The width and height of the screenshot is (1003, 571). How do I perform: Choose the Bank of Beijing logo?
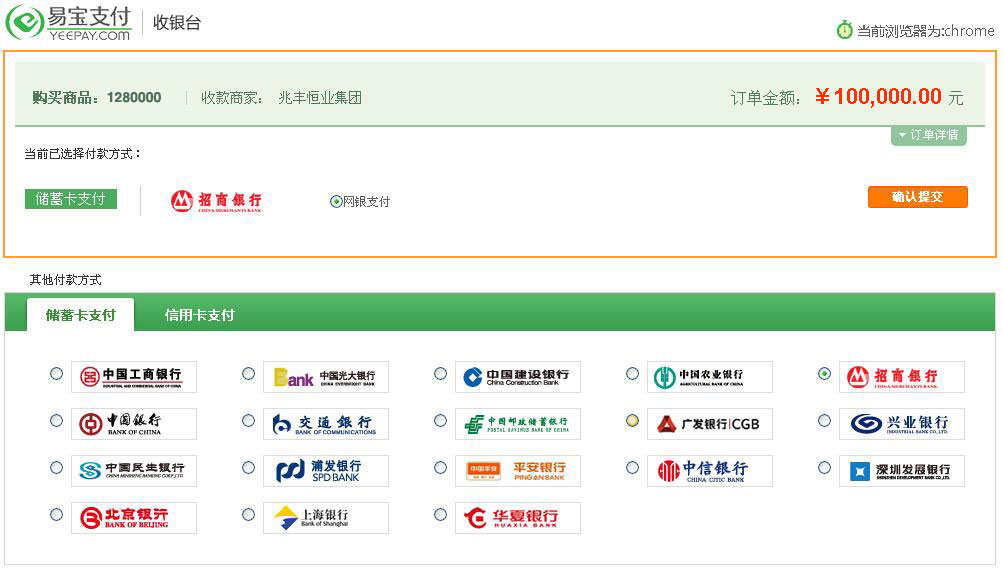[134, 518]
